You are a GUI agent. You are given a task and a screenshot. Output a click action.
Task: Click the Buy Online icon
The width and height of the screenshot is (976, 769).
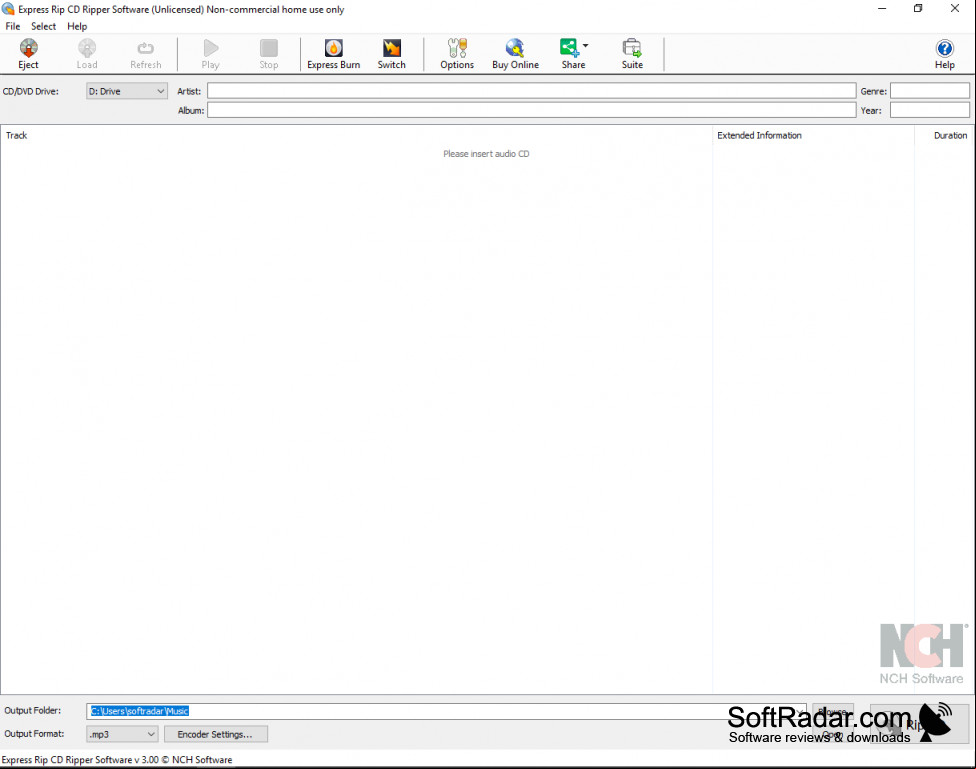coord(515,54)
